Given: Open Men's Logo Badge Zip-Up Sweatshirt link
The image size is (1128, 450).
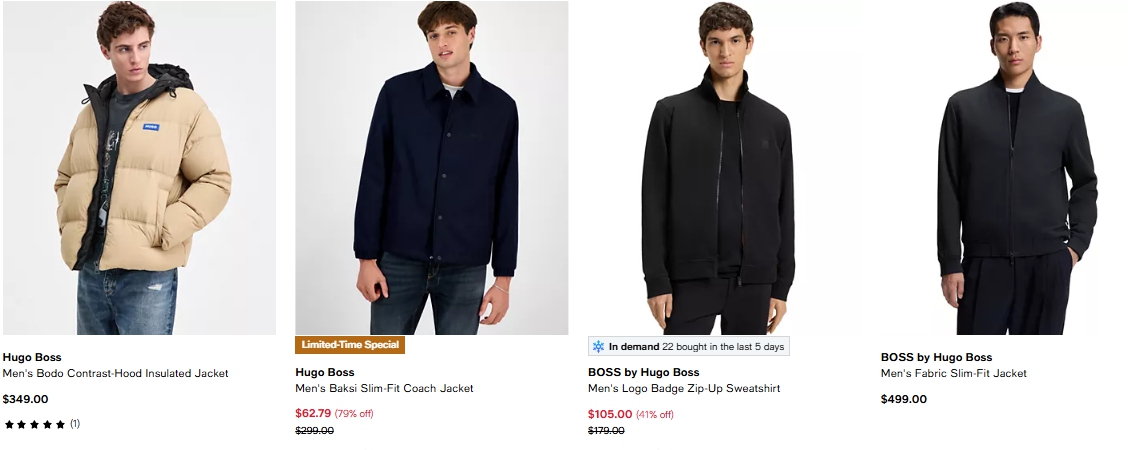Looking at the screenshot, I should (x=684, y=388).
